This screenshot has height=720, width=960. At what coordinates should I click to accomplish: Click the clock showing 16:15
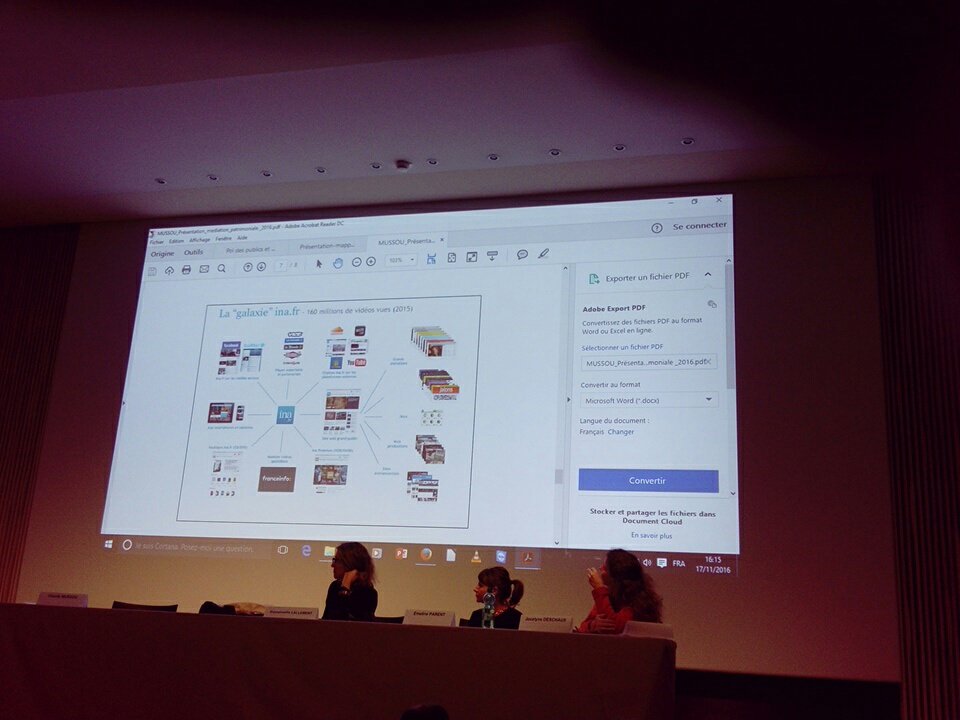point(713,560)
